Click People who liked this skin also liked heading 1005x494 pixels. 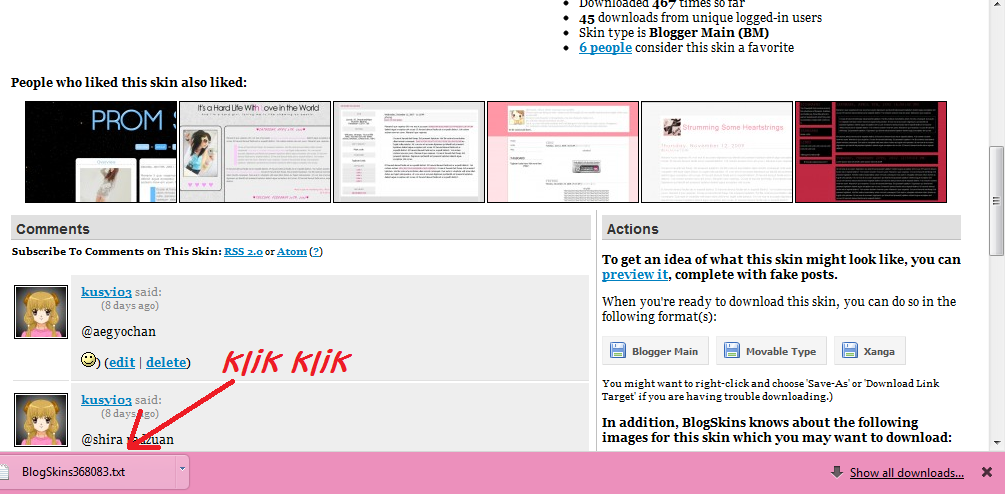129,83
